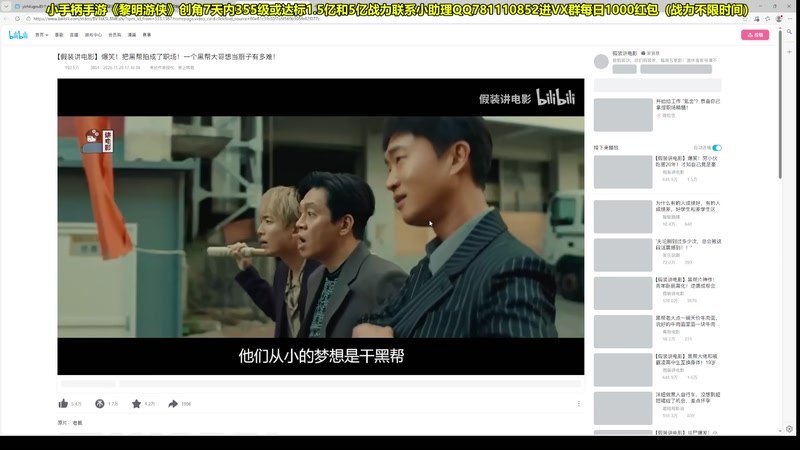800x450 pixels.
Task: Click the Bilibili logo in header
Action: click(18, 34)
